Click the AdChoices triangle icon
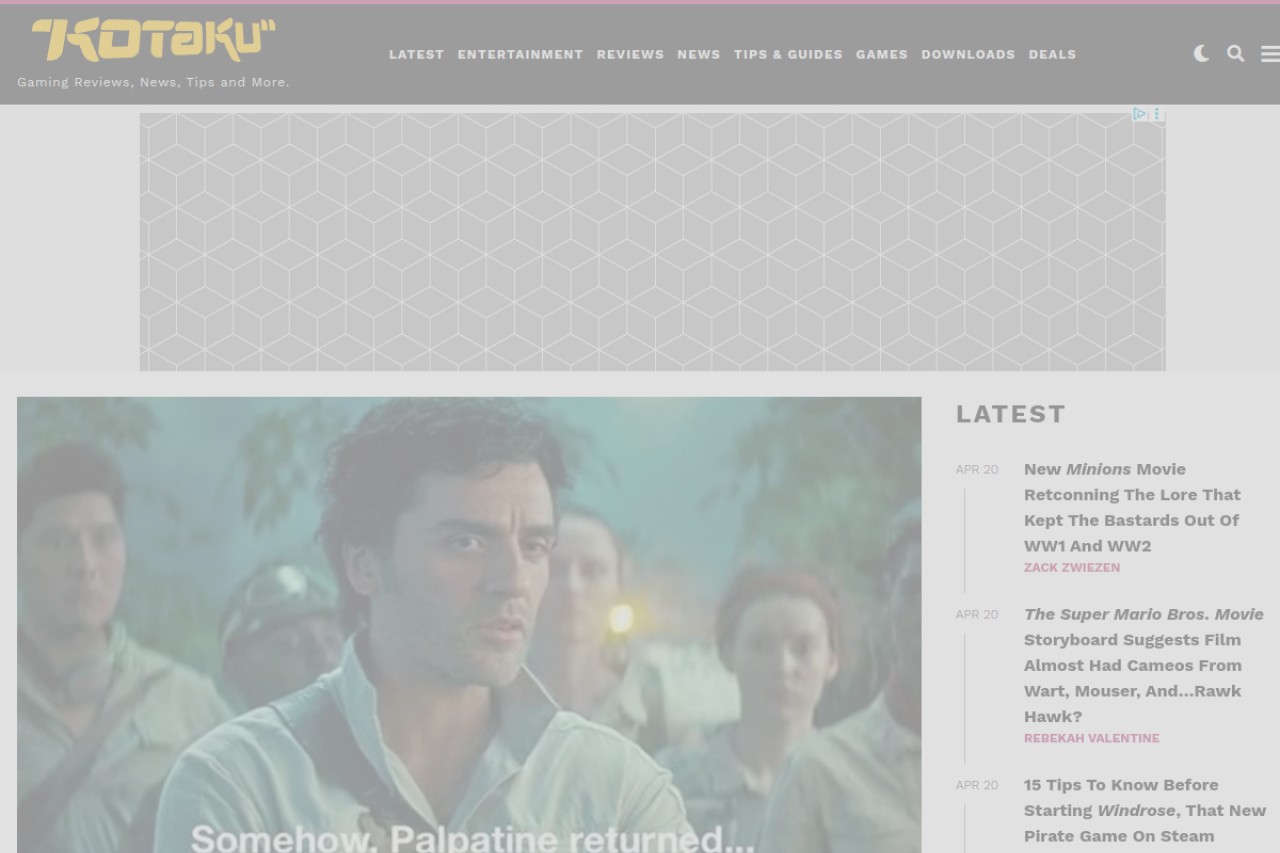 click(x=1139, y=114)
